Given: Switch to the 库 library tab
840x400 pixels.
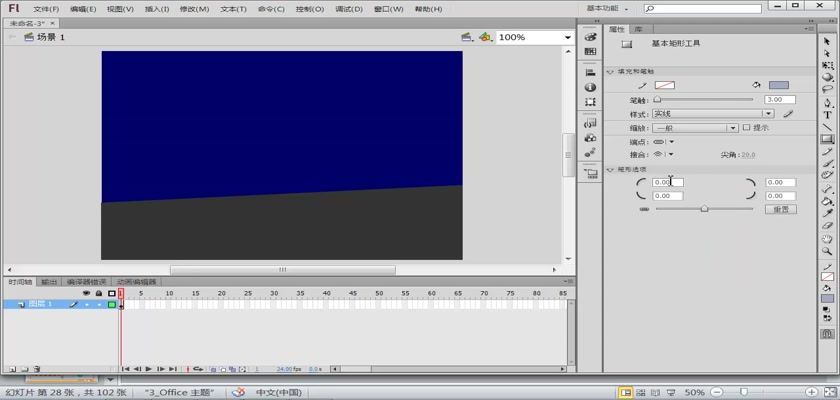Looking at the screenshot, I should (638, 29).
